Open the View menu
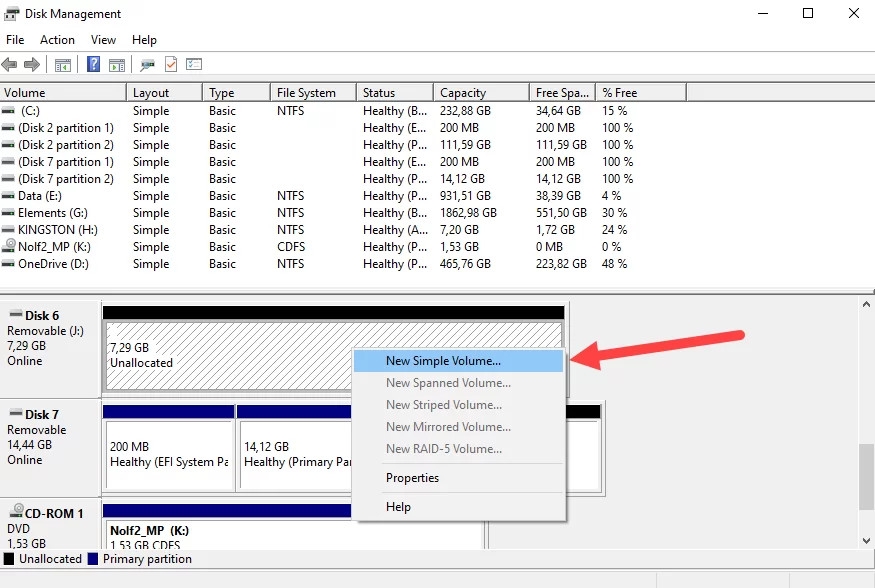The image size is (875, 588). 103,40
